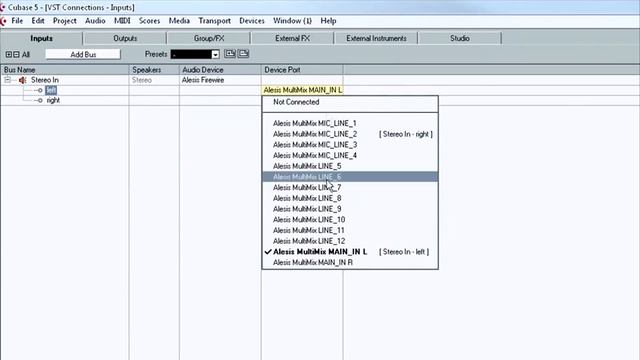Image resolution: width=640 pixels, height=360 pixels.
Task: Choose Alesis MultiMix LINE_9
Action: [350, 209]
